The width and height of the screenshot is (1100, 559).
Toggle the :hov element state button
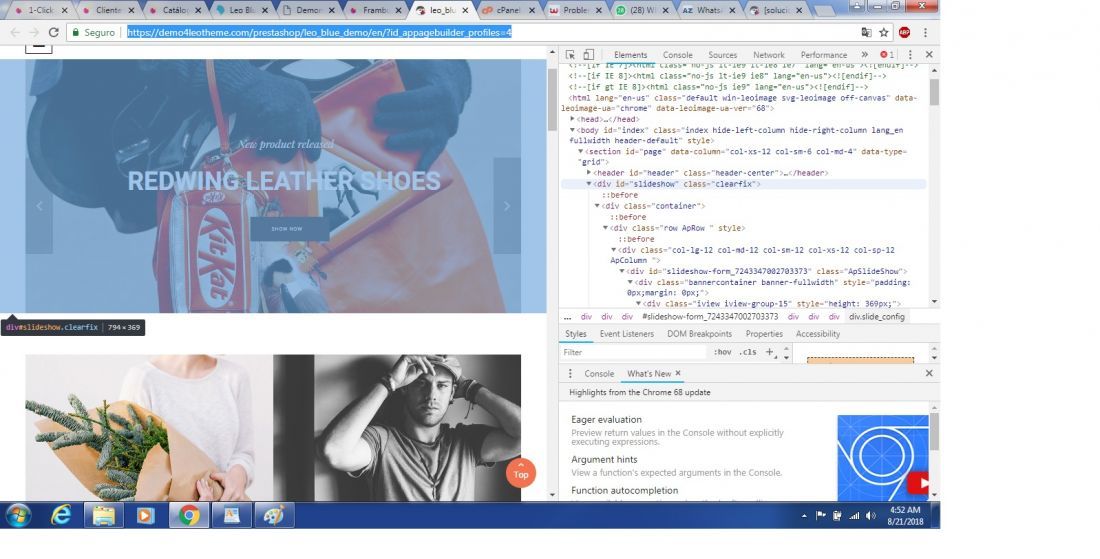coord(722,352)
